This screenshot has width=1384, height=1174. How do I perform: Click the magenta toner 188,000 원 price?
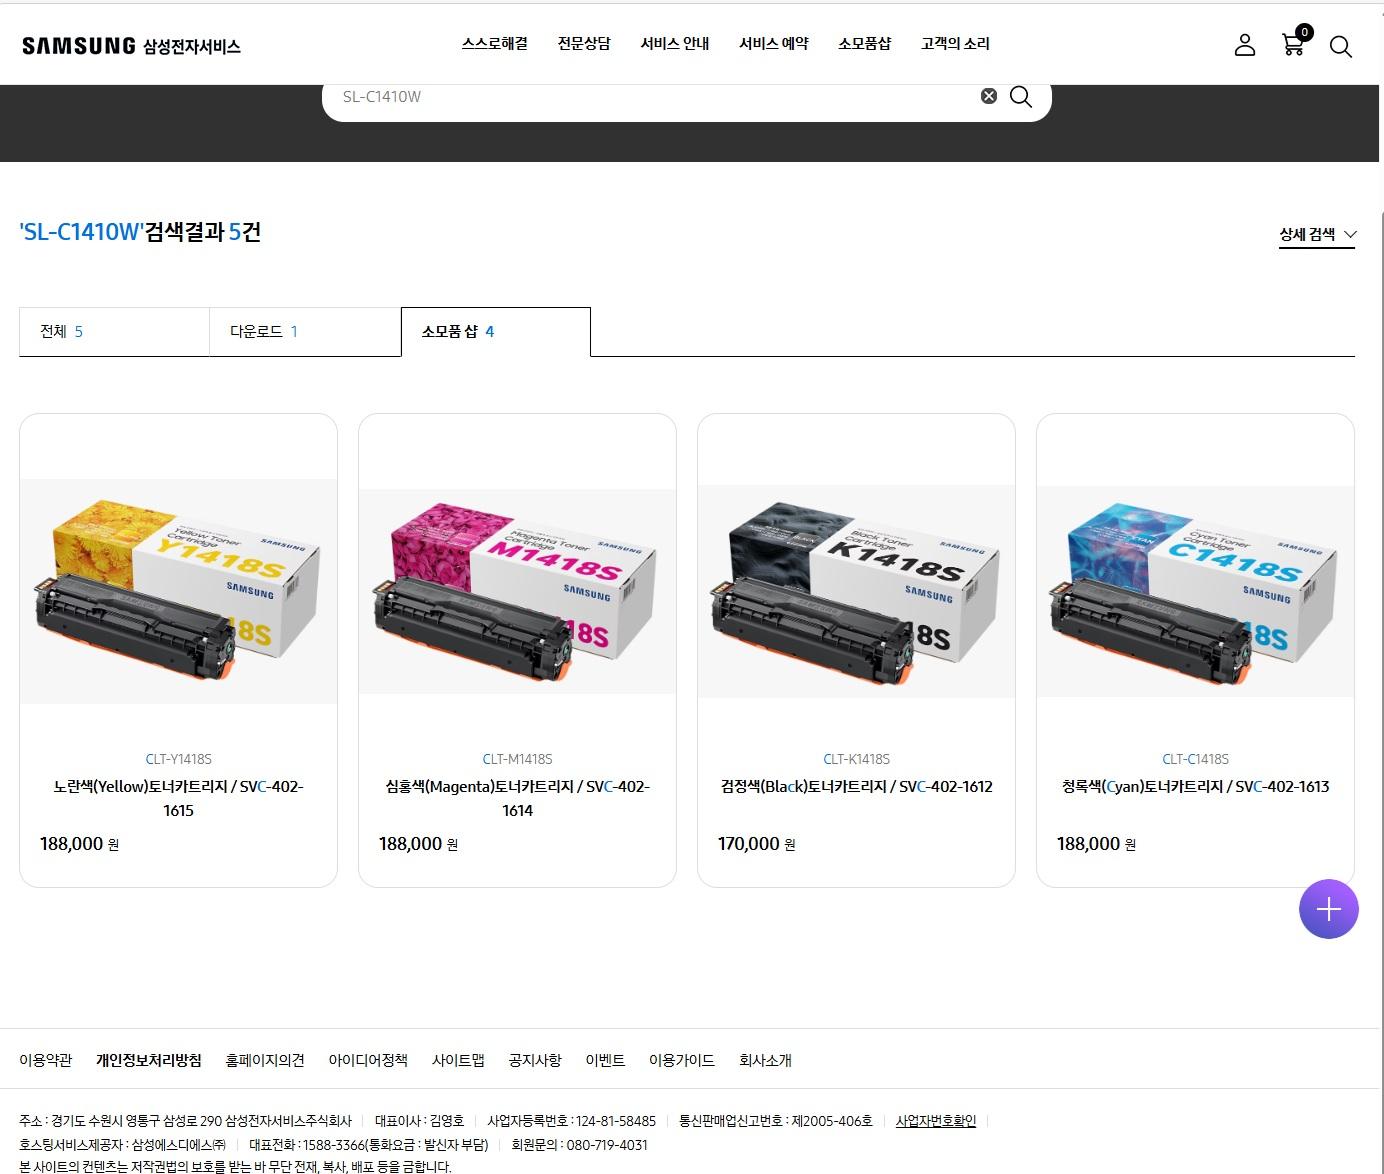pos(418,844)
